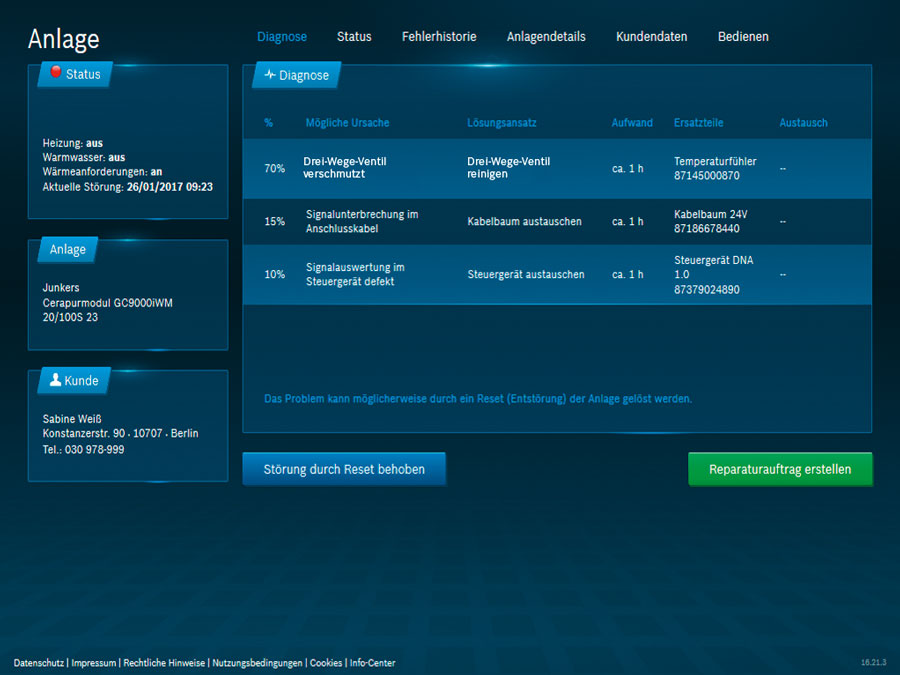The width and height of the screenshot is (900, 675).
Task: Click Störung durch Reset behoben button
Action: click(x=344, y=469)
